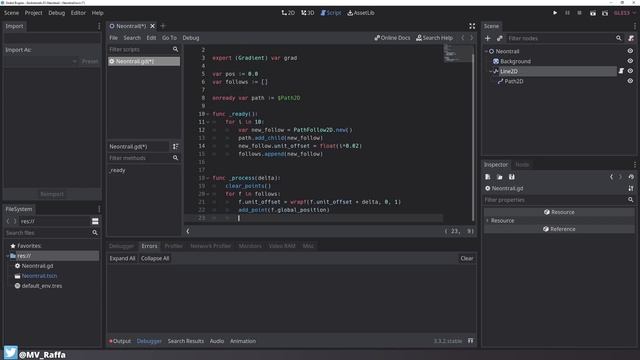Toggle script editor distraction-free mode
Viewport: 640px width, 360px height.
point(472,26)
